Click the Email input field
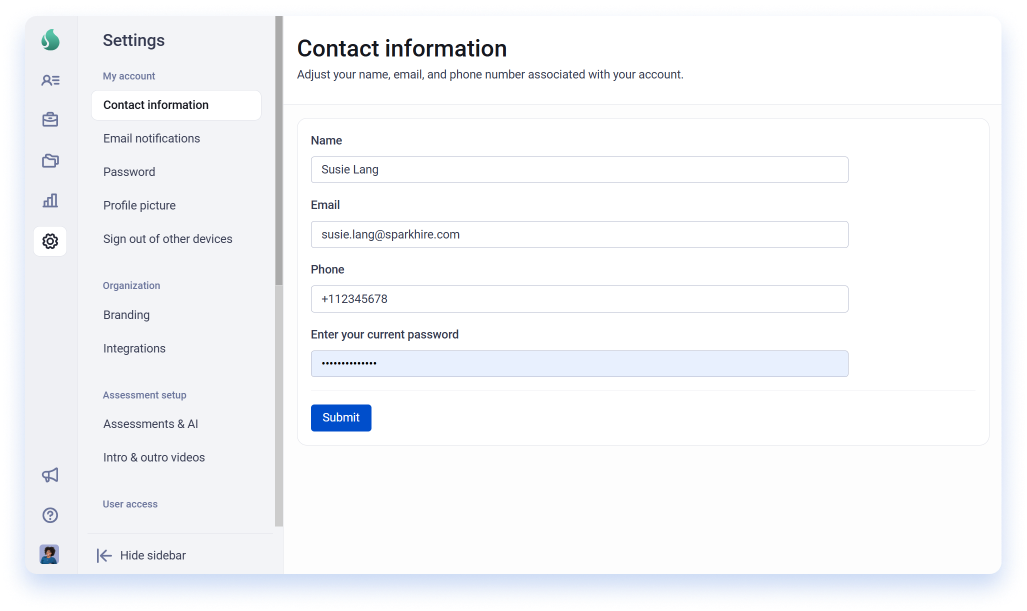Screen dimensions: 1027x611 580,234
